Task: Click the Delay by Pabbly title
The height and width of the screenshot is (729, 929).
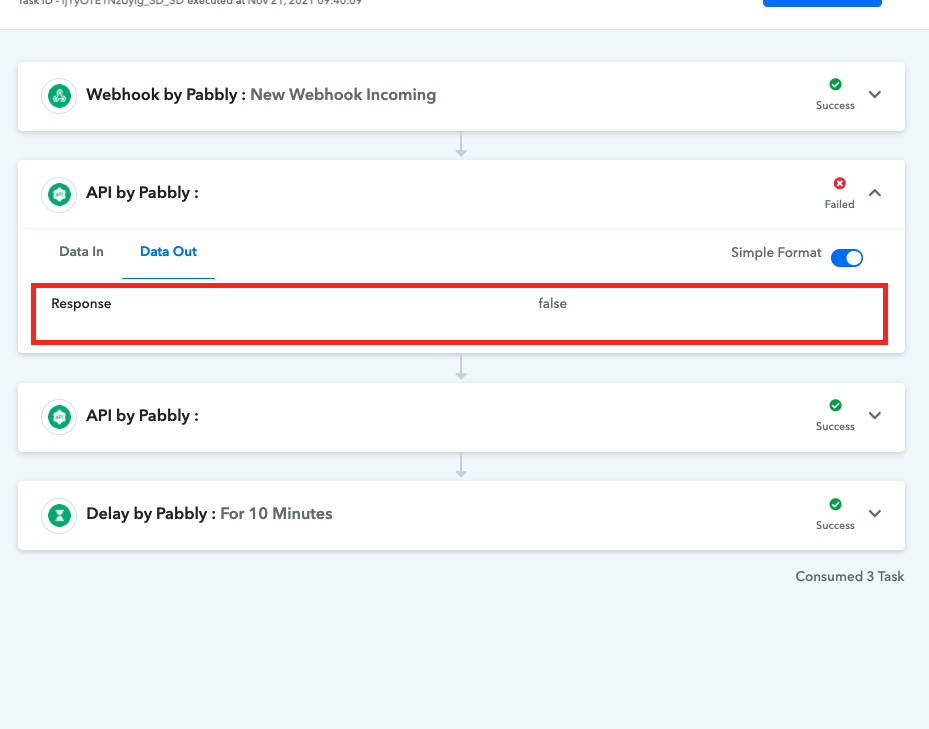Action: point(151,513)
